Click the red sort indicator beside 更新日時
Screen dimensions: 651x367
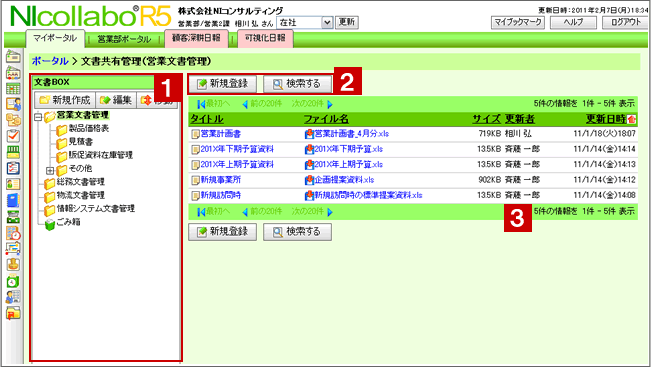pos(631,120)
